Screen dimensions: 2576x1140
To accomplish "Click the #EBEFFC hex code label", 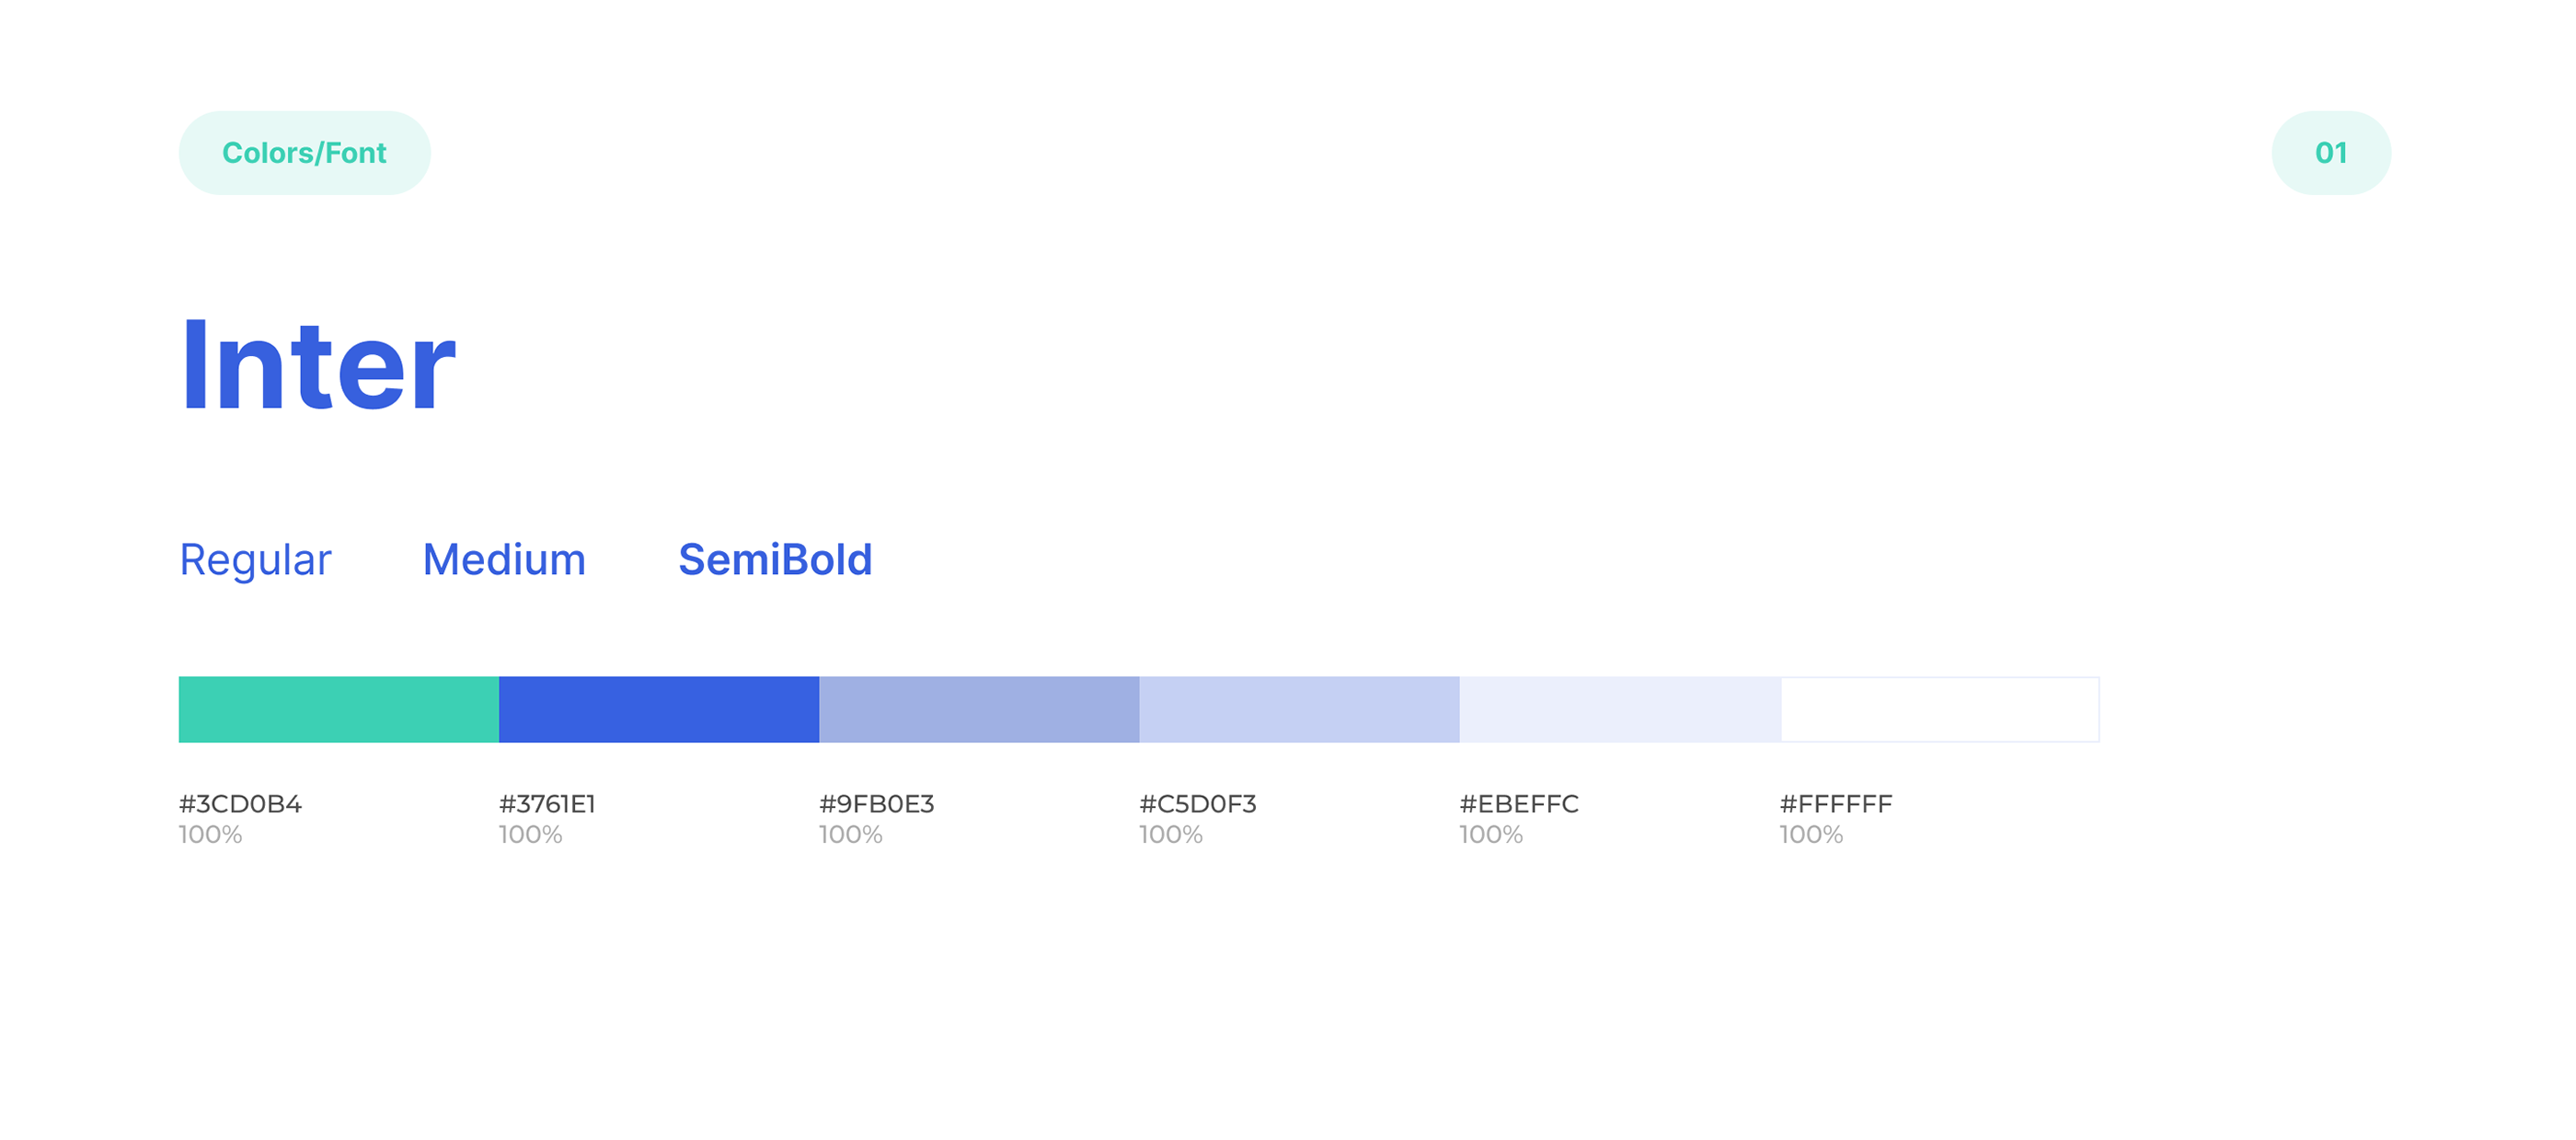I will click(x=1518, y=804).
